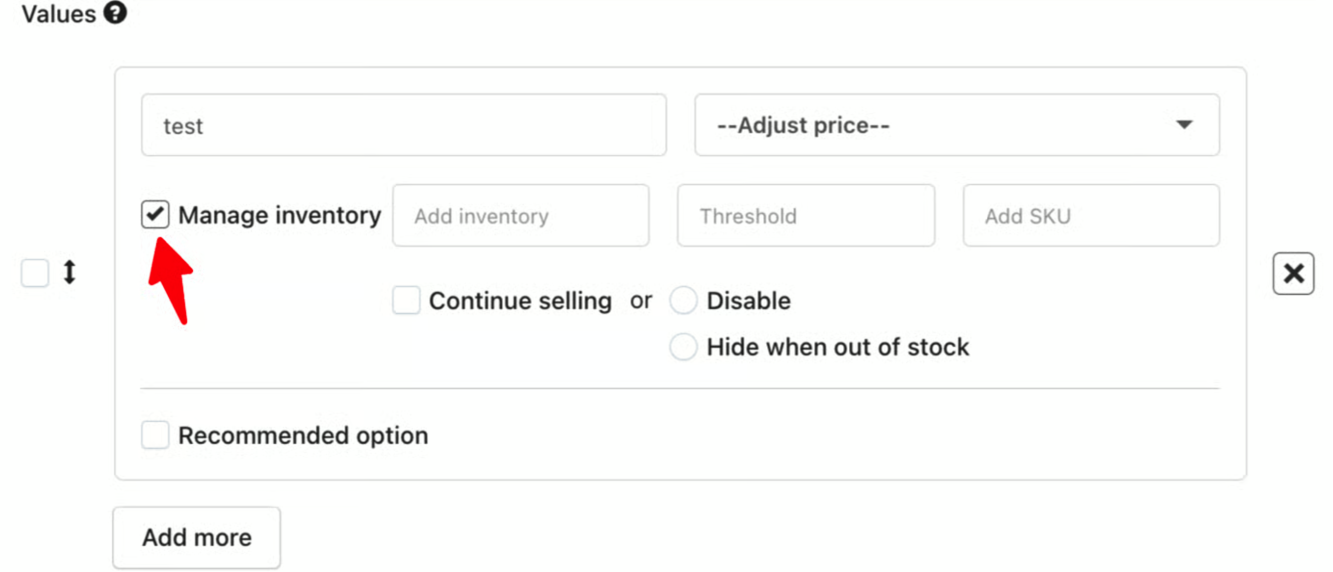Click the Values help question mark icon

[x=116, y=14]
